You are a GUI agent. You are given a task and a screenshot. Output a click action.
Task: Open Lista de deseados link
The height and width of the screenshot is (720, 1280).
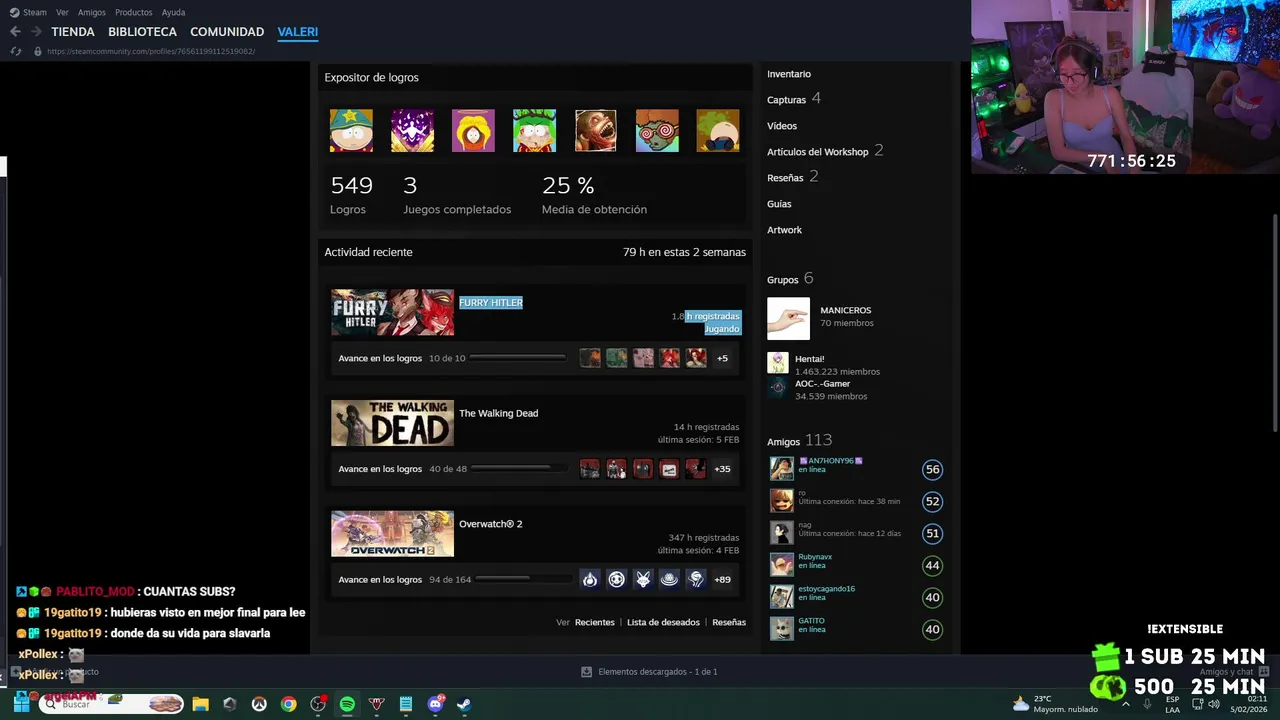click(663, 622)
